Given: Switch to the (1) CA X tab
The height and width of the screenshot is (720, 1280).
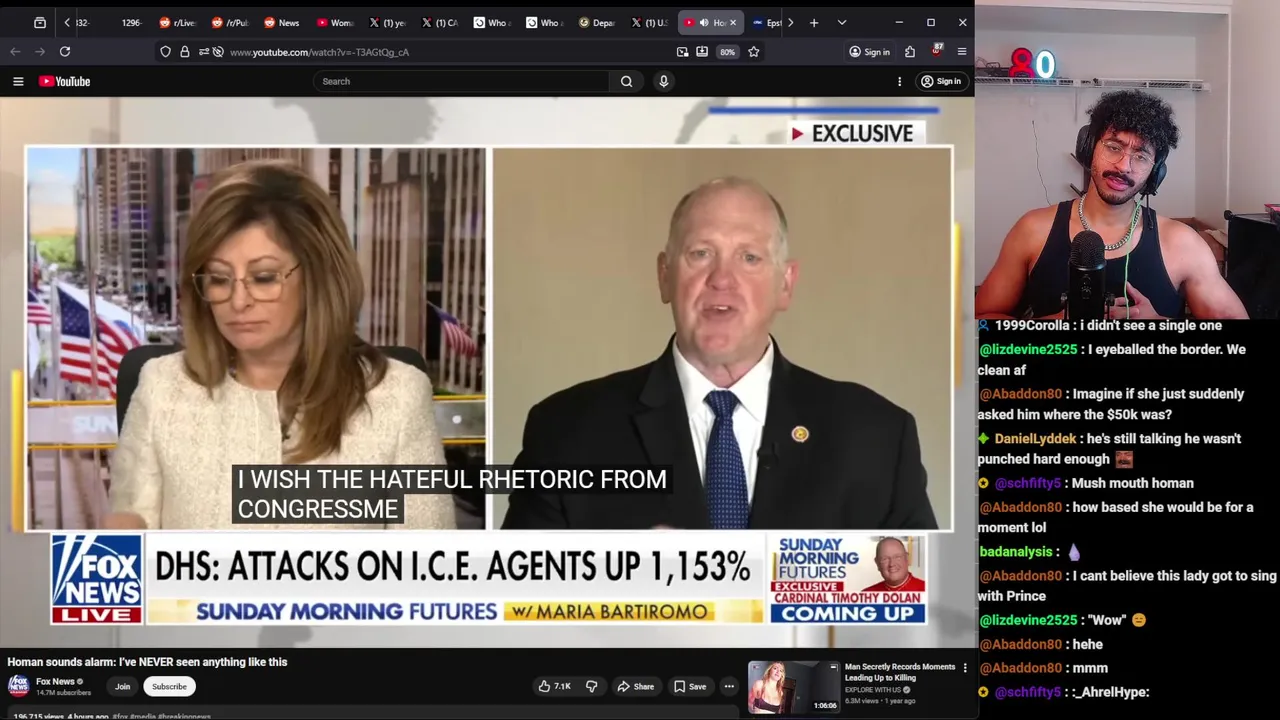Looking at the screenshot, I should (438, 22).
